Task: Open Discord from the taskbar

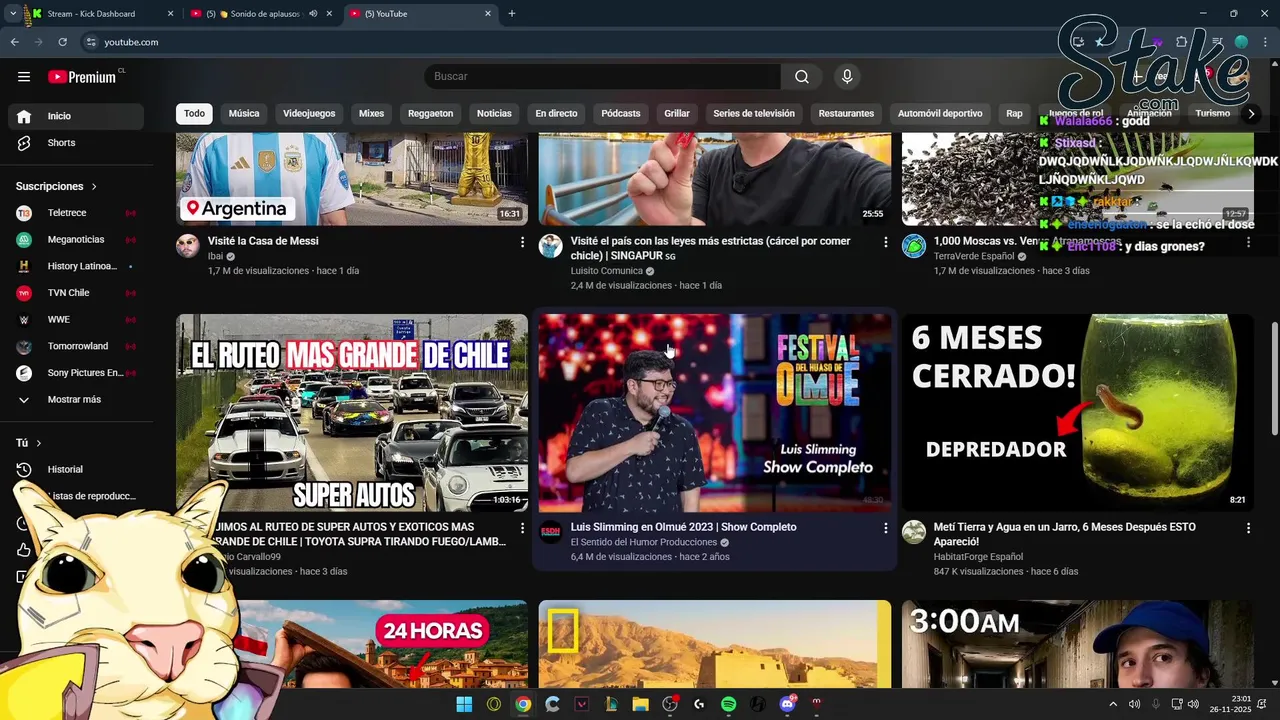Action: pyautogui.click(x=787, y=704)
